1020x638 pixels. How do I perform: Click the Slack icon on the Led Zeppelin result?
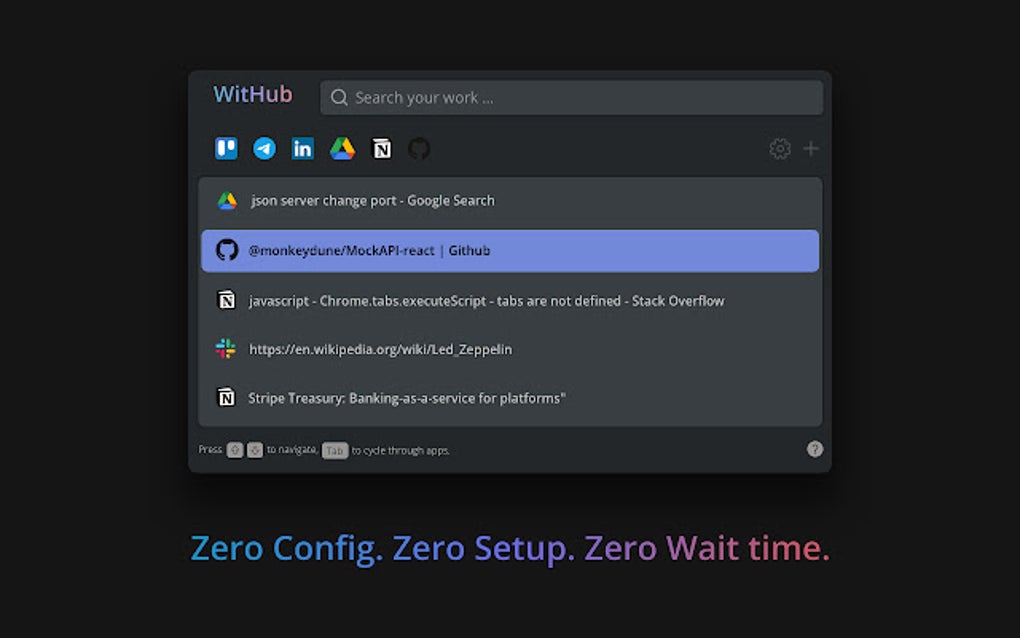(224, 348)
